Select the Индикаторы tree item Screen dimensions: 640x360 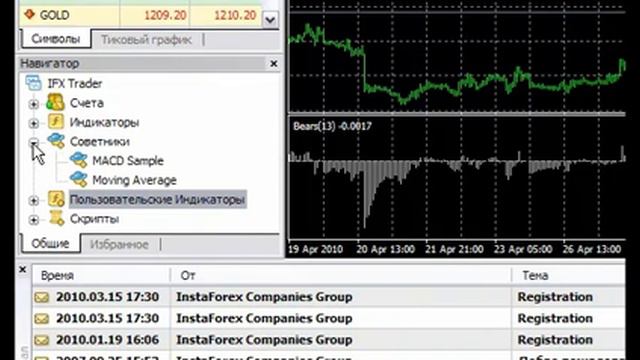point(104,122)
